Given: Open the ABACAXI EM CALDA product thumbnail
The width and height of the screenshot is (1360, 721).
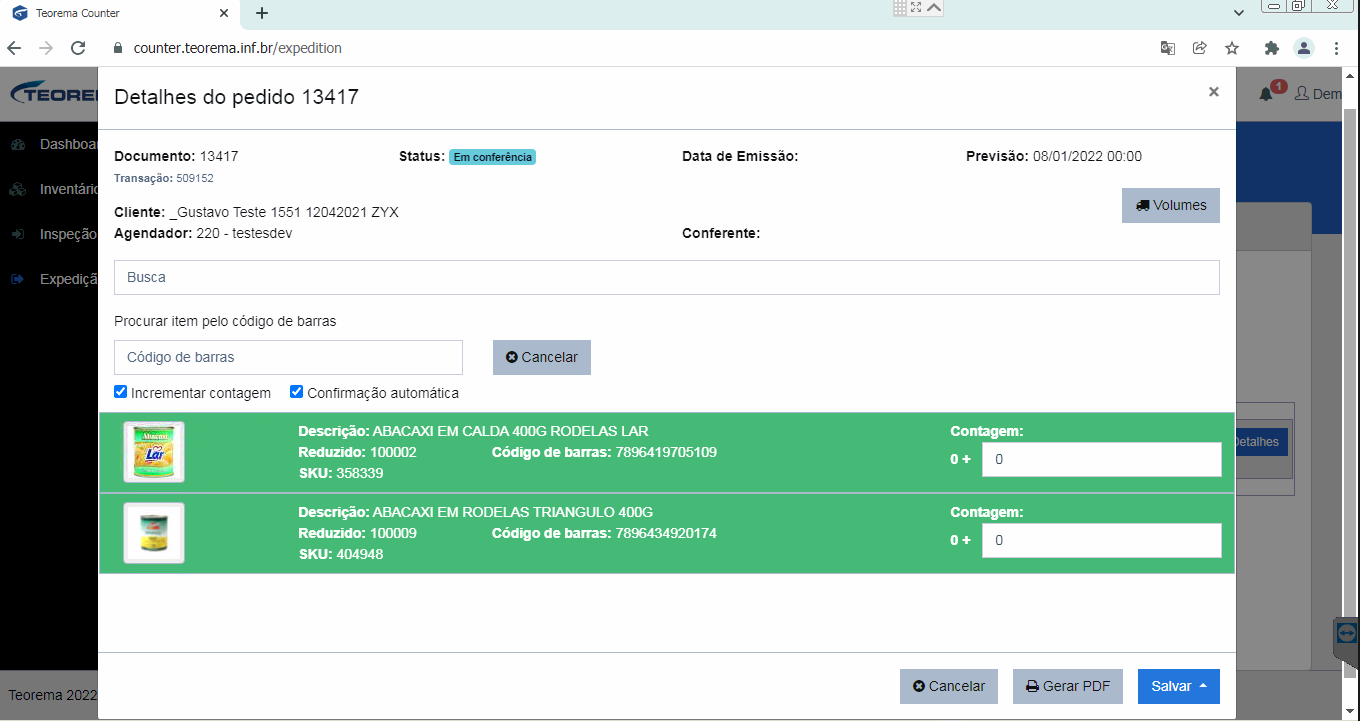Looking at the screenshot, I should (154, 452).
